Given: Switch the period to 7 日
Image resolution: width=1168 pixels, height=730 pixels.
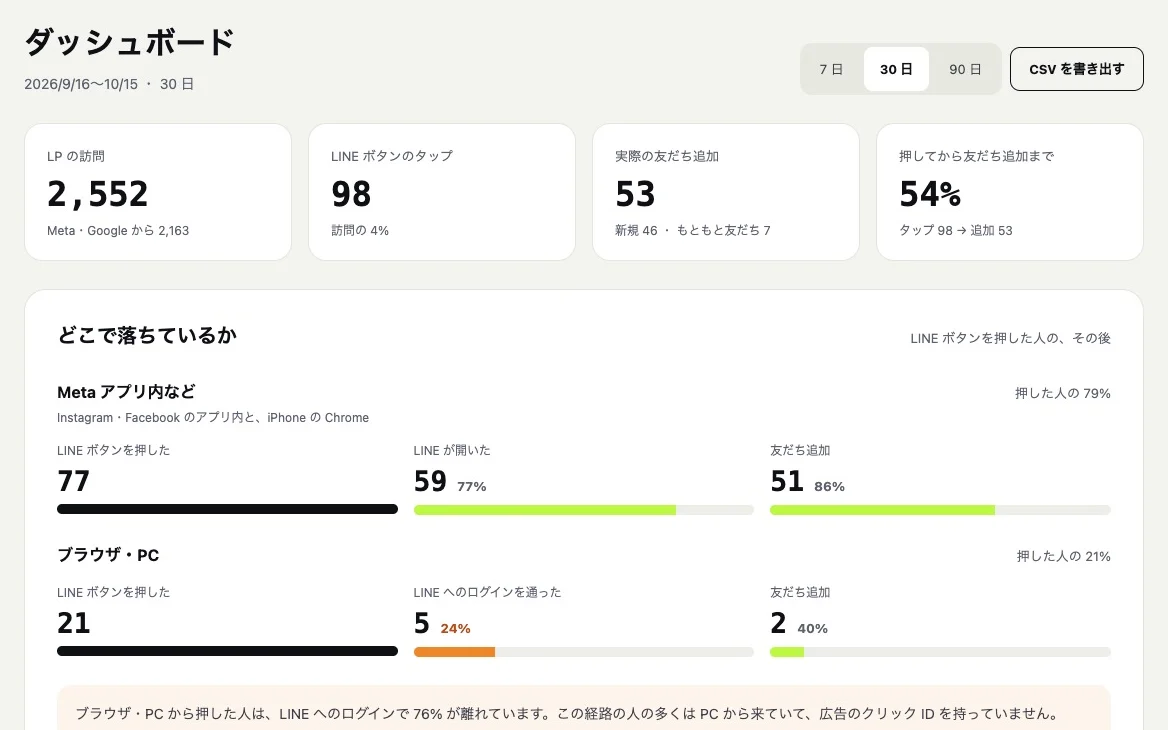Looking at the screenshot, I should (x=831, y=69).
